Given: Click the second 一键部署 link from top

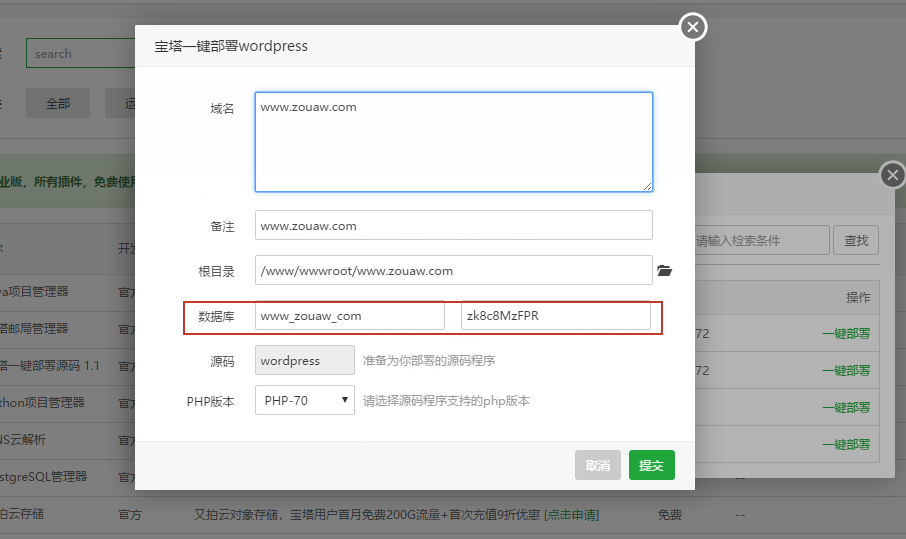Looking at the screenshot, I should pos(845,371).
